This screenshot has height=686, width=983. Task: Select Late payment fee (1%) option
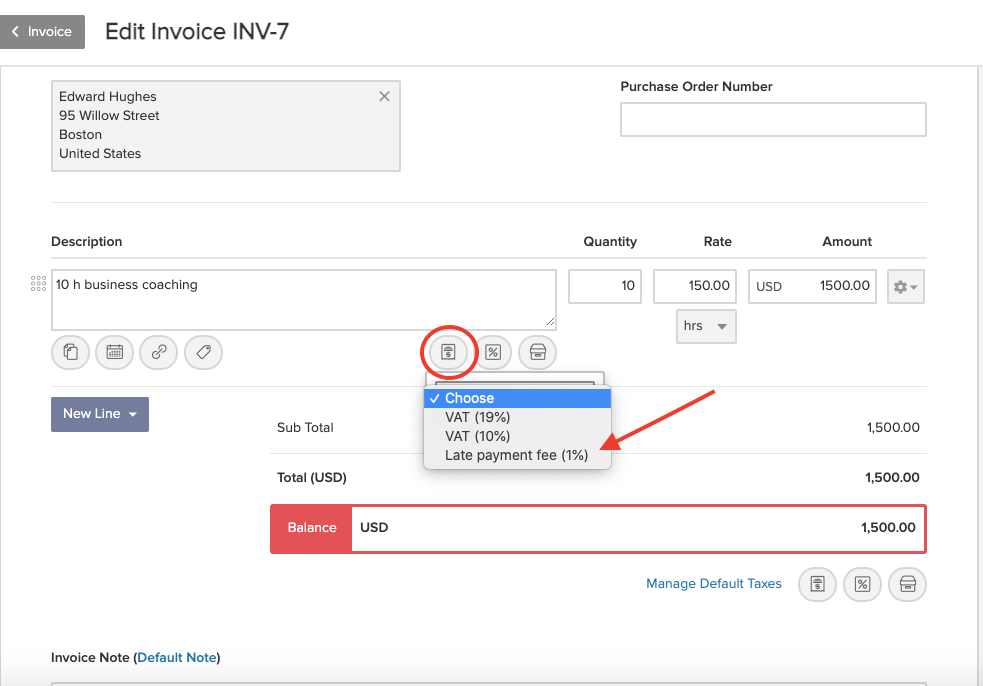[517, 455]
